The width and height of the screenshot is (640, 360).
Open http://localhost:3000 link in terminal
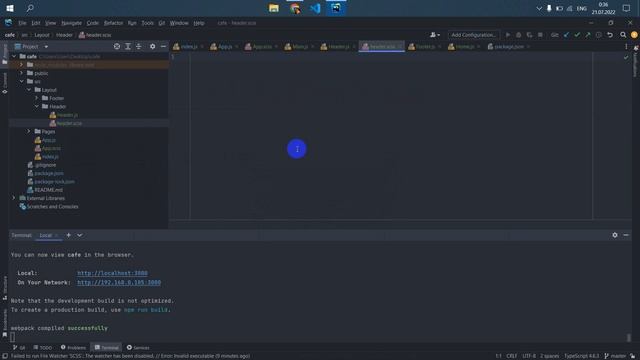112,273
